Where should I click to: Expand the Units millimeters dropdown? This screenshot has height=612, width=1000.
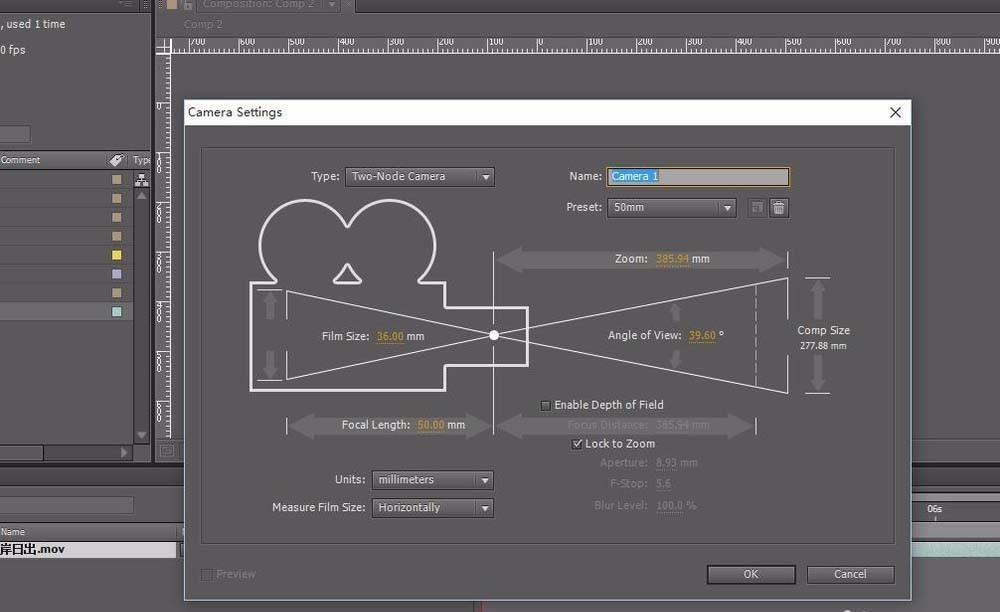433,480
